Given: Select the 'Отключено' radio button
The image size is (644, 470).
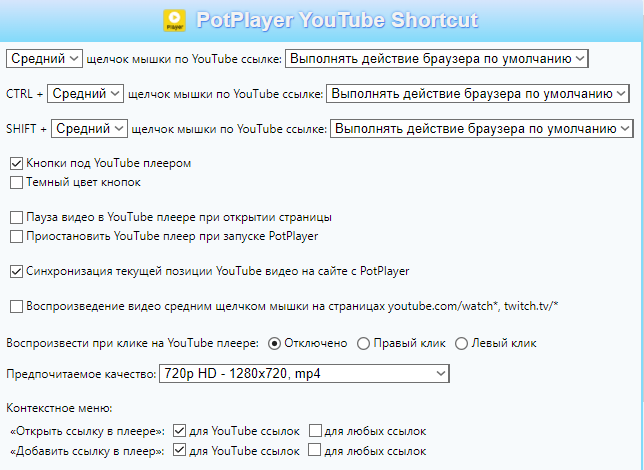Looking at the screenshot, I should pos(274,343).
